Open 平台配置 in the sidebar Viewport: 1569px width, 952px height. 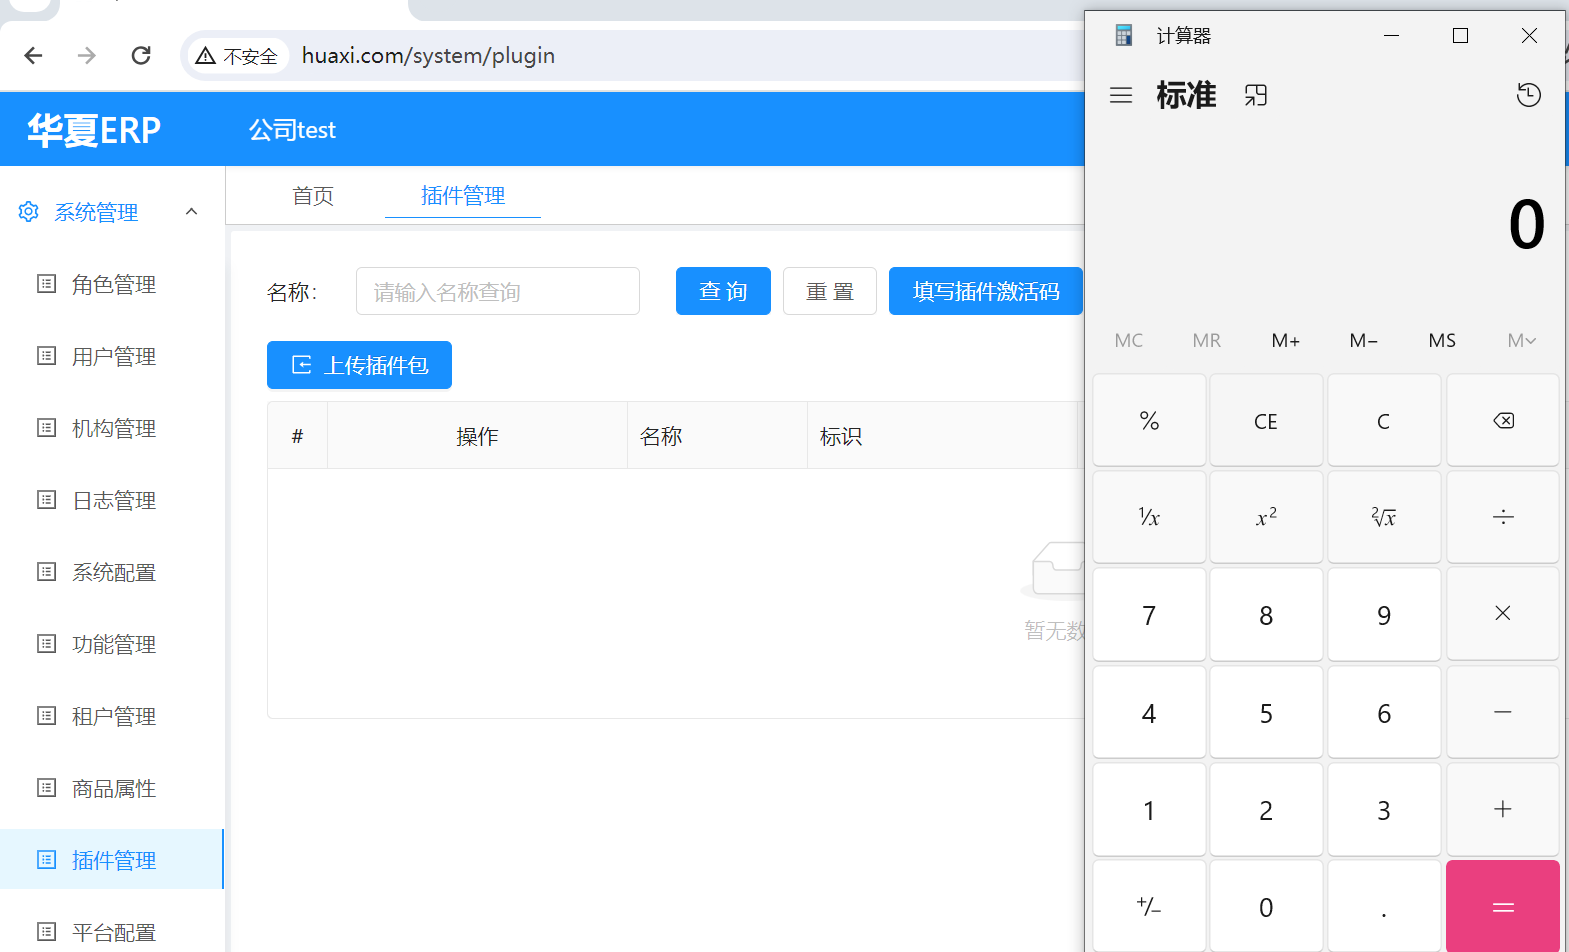112,932
